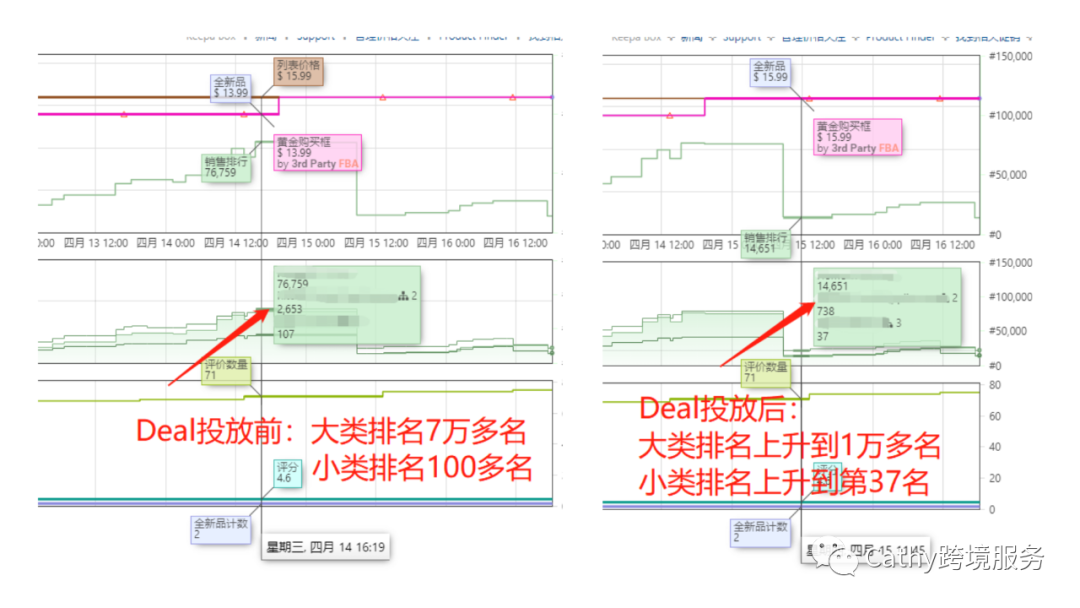Click the 四月 13 12:00 axis label
The image size is (1080, 608).
tap(96, 243)
